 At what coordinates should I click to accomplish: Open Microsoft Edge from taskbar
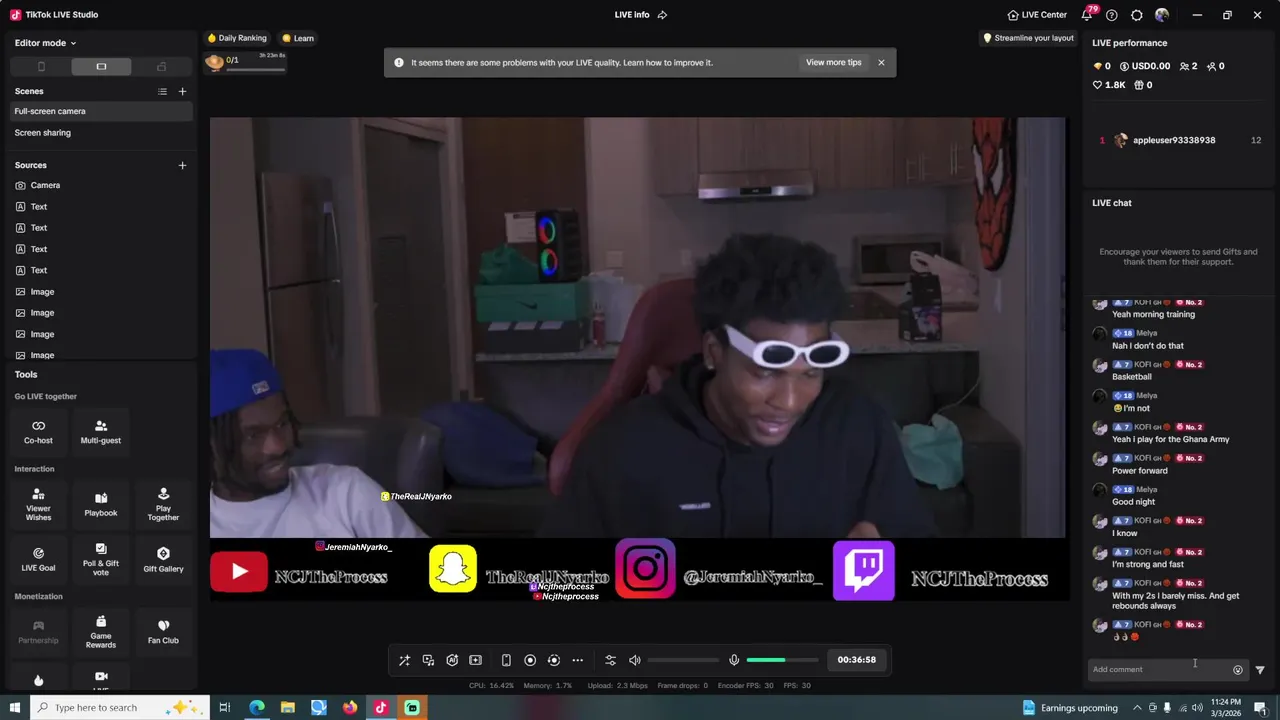(x=257, y=707)
